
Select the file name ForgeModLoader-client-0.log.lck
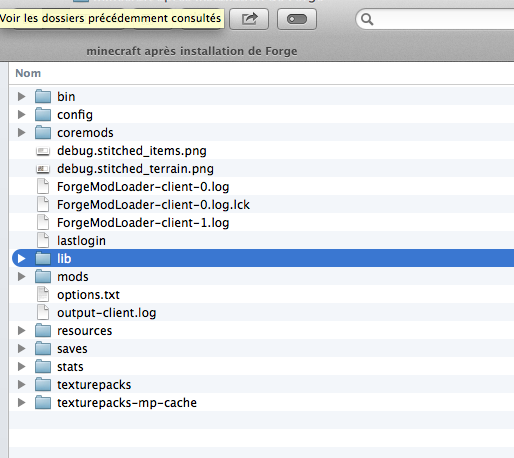153,205
